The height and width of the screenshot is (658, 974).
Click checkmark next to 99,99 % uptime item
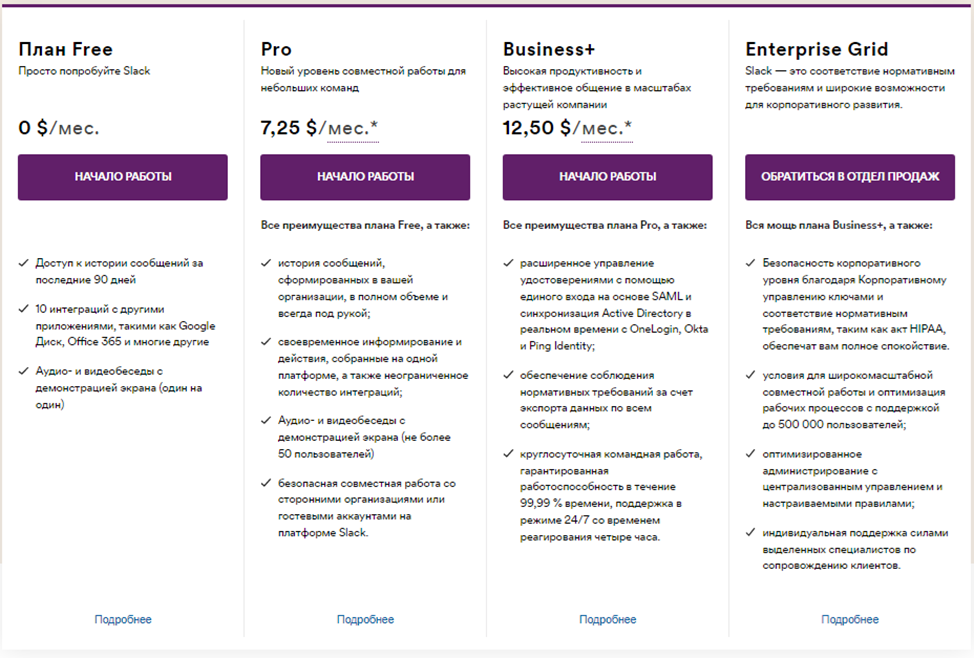point(508,454)
